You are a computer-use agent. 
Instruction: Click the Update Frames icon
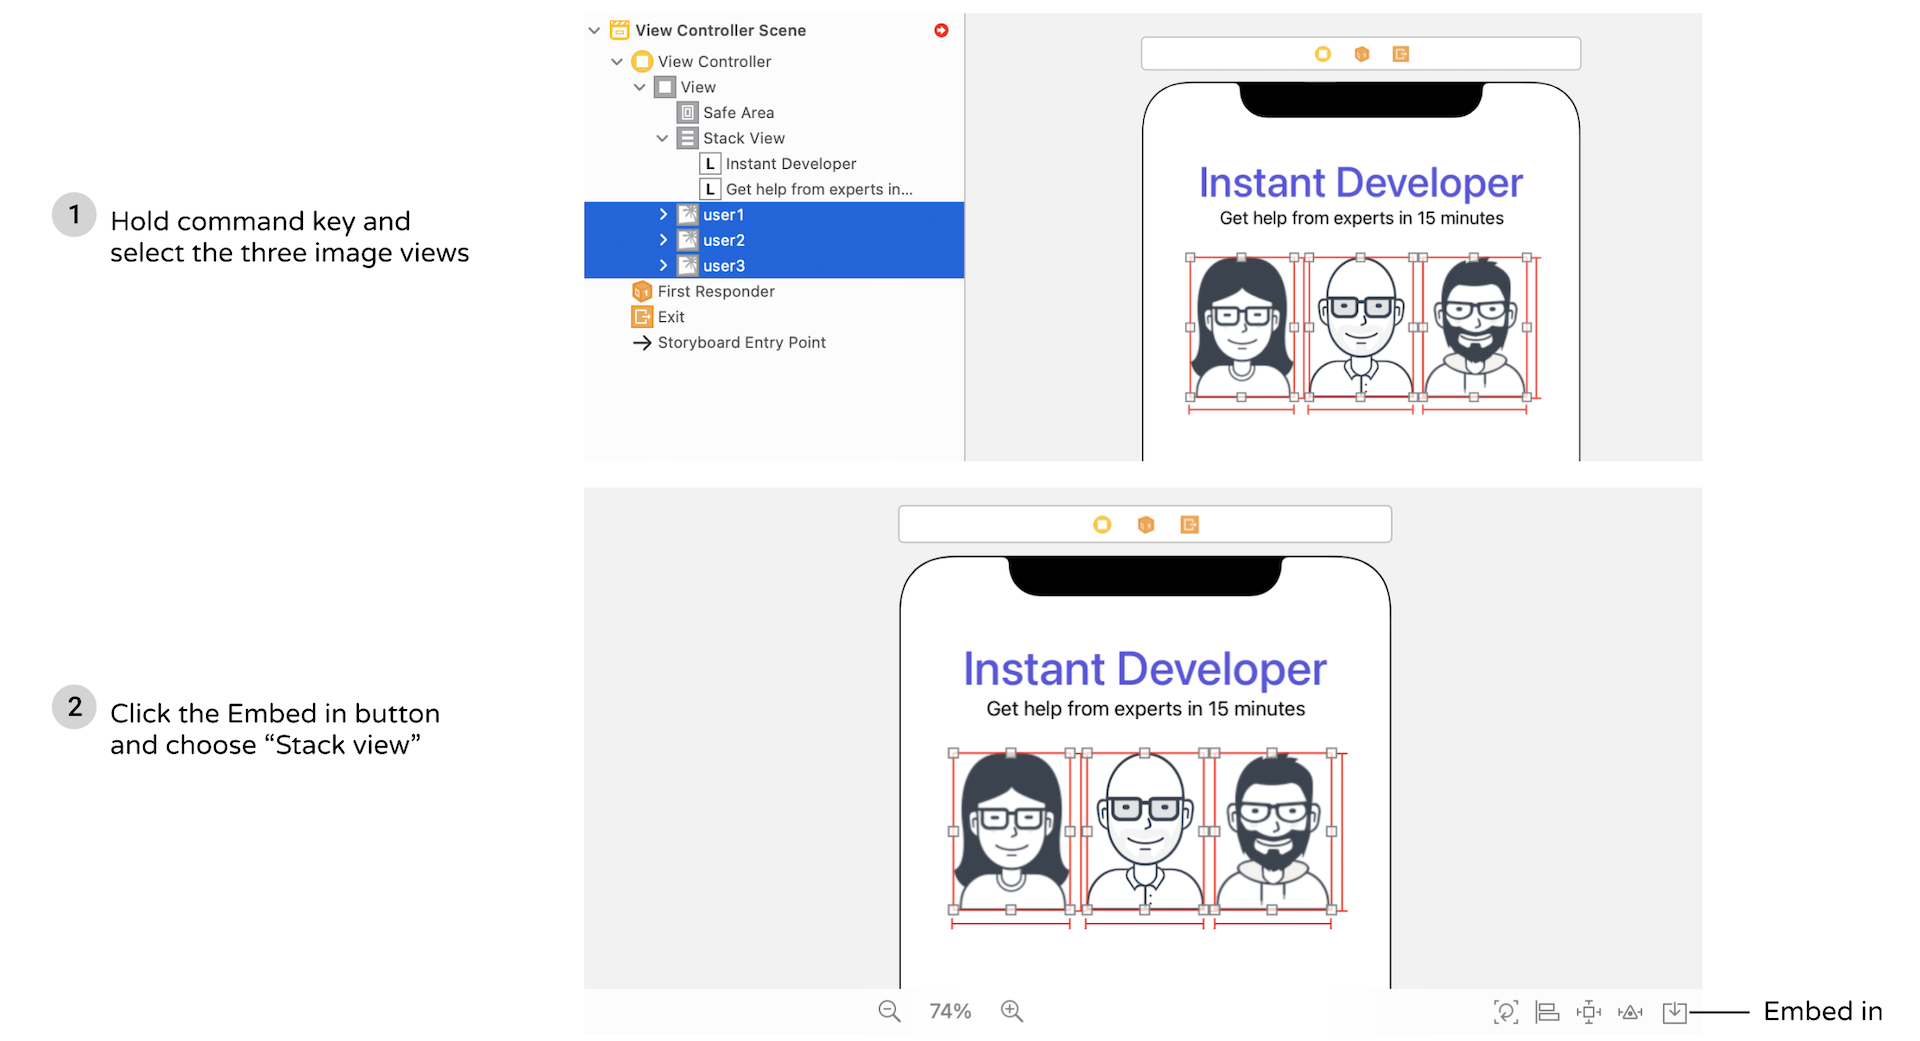point(1505,1012)
